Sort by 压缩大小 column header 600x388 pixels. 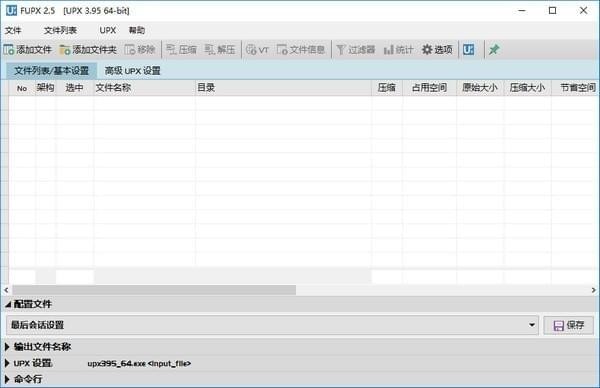(x=528, y=88)
